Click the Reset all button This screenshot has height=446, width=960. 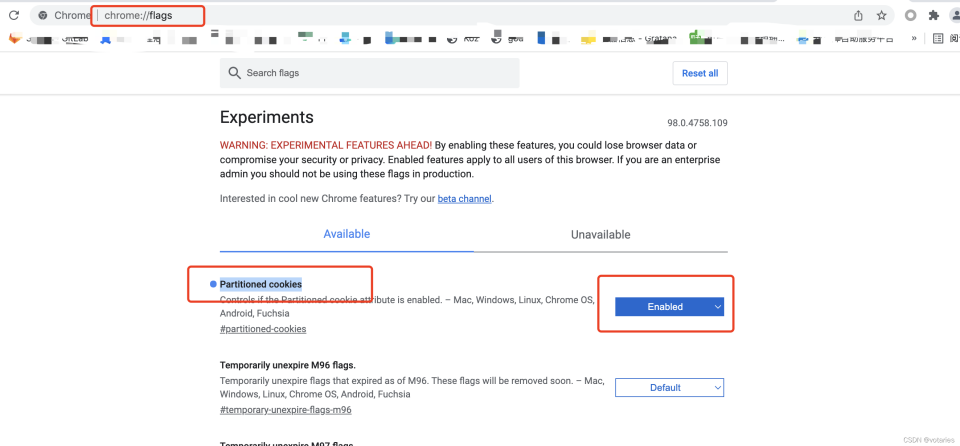699,73
